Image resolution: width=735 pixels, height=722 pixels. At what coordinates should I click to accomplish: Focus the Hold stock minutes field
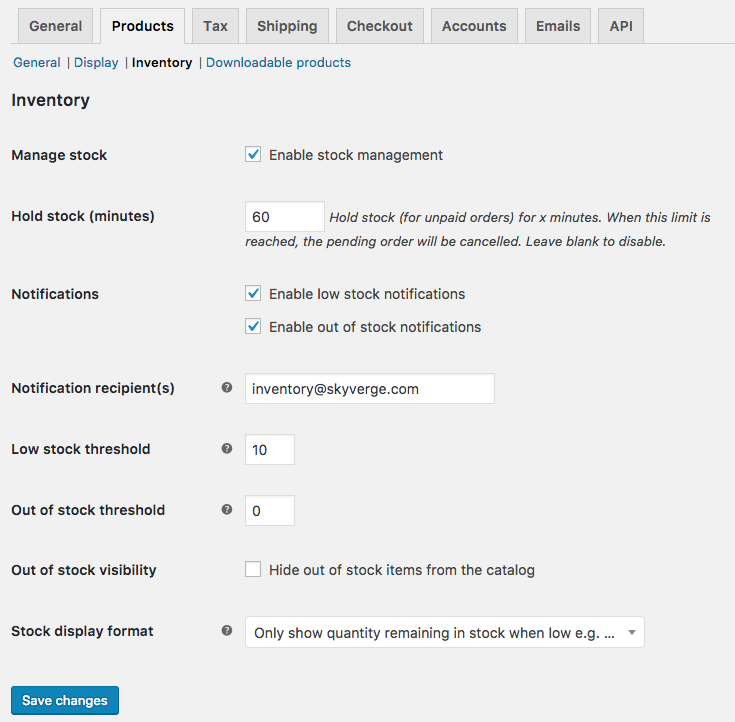click(285, 217)
